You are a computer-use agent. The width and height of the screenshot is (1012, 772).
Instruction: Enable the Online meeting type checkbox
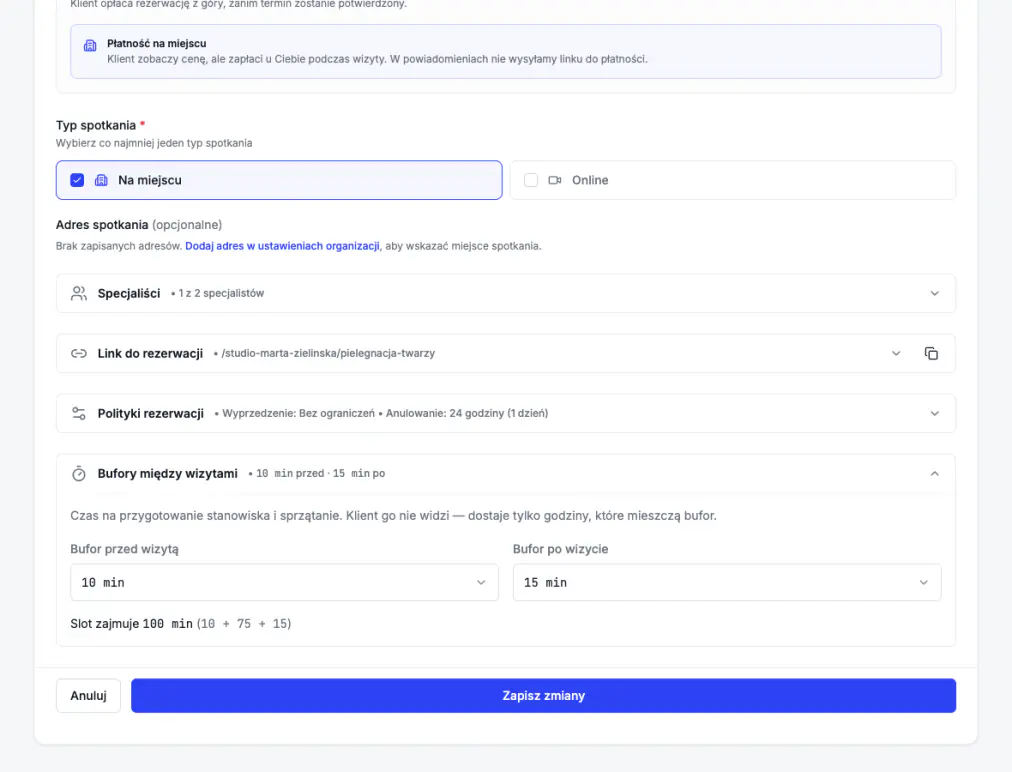[x=531, y=180]
